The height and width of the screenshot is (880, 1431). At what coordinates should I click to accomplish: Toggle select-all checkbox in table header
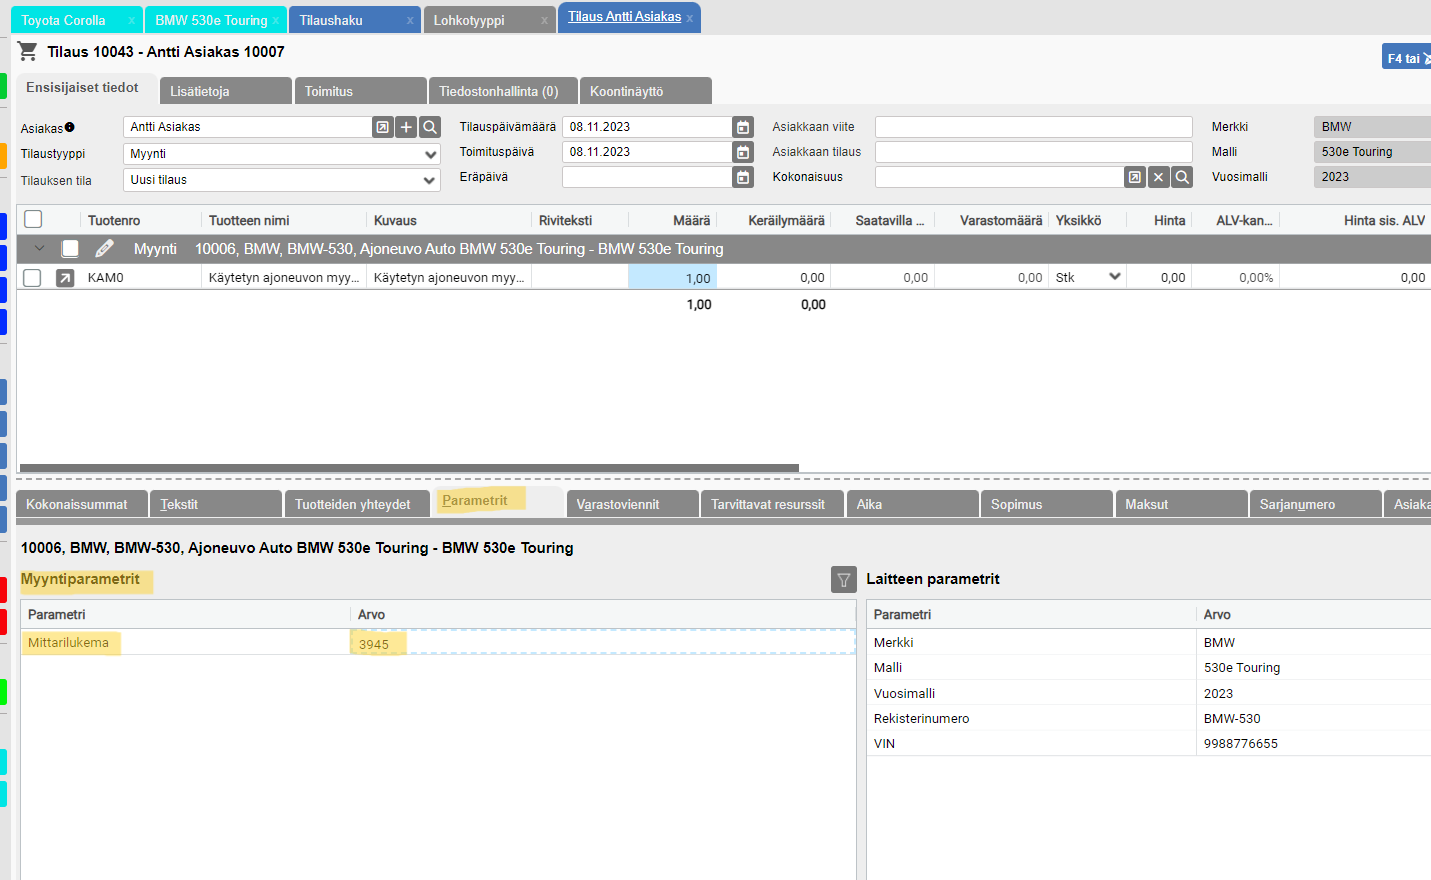tap(33, 219)
